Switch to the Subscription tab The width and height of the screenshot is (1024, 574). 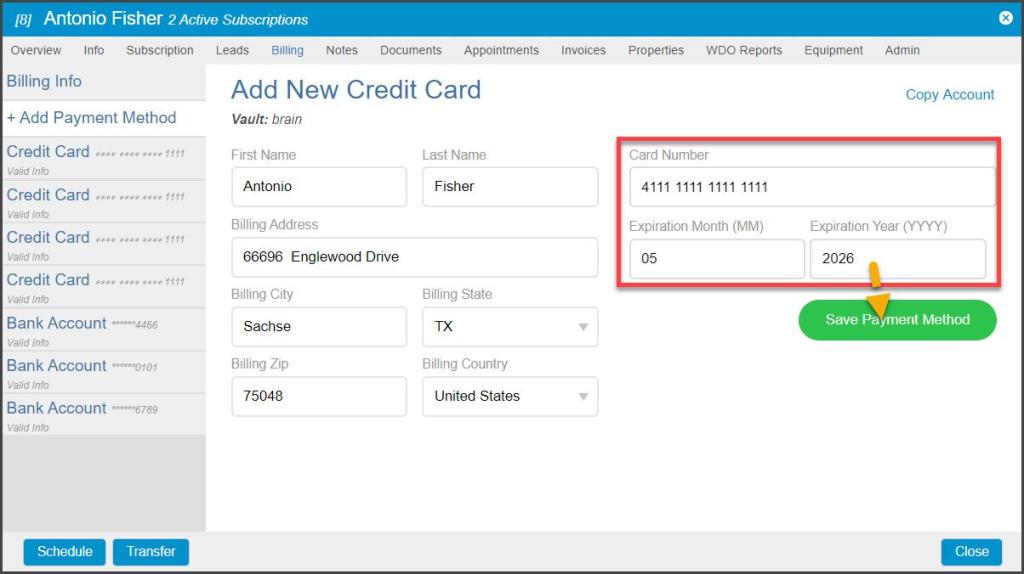[x=160, y=50]
